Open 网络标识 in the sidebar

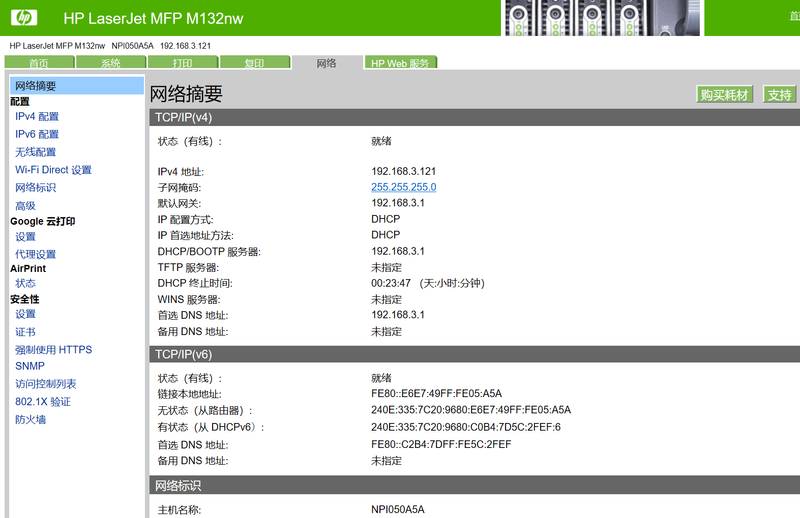[36, 188]
